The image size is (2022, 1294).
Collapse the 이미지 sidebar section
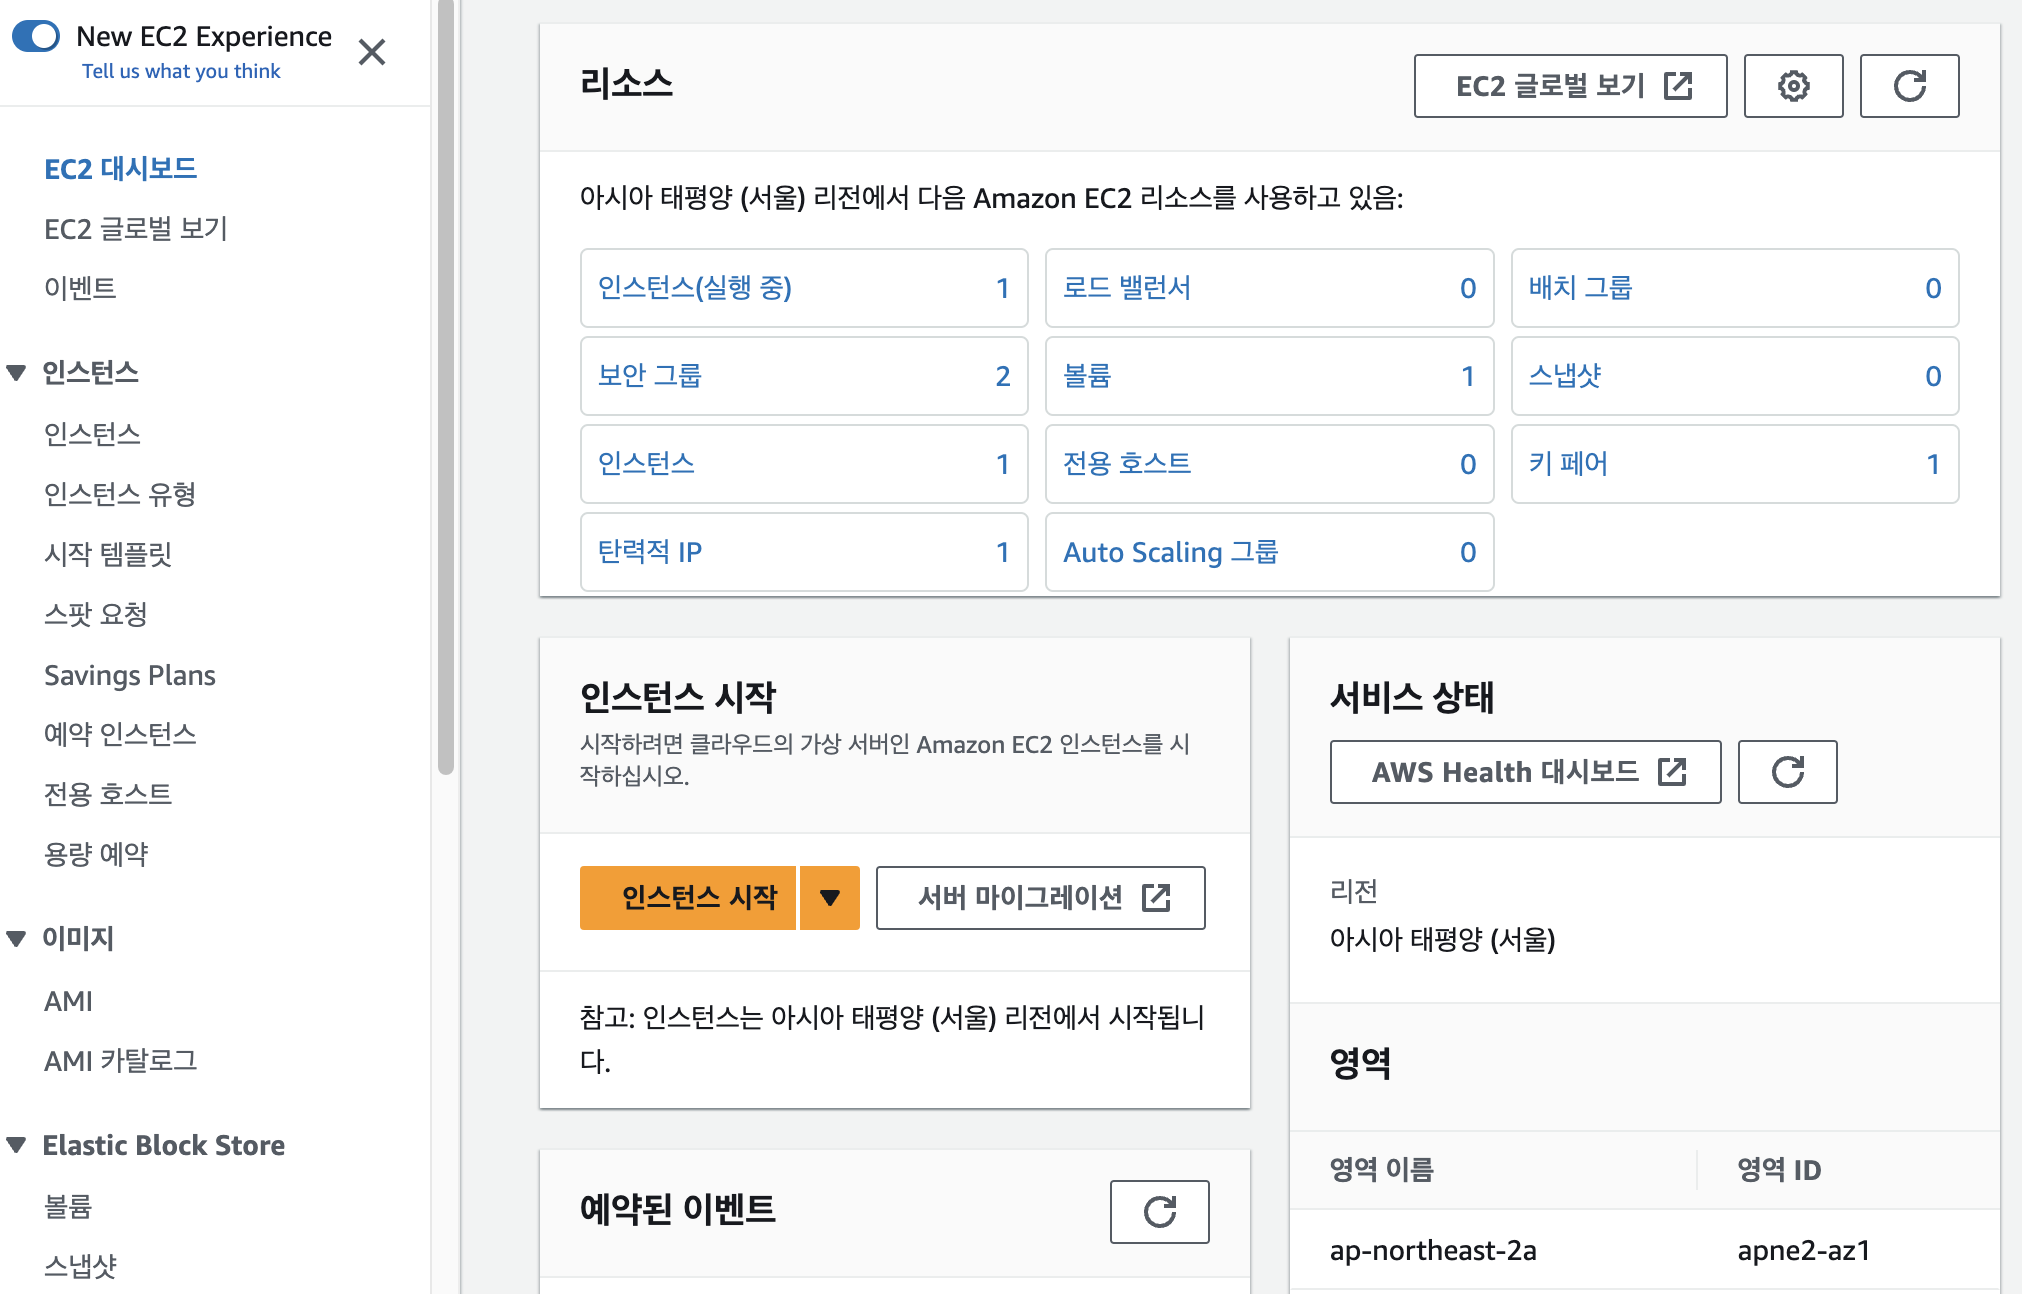click(x=16, y=939)
